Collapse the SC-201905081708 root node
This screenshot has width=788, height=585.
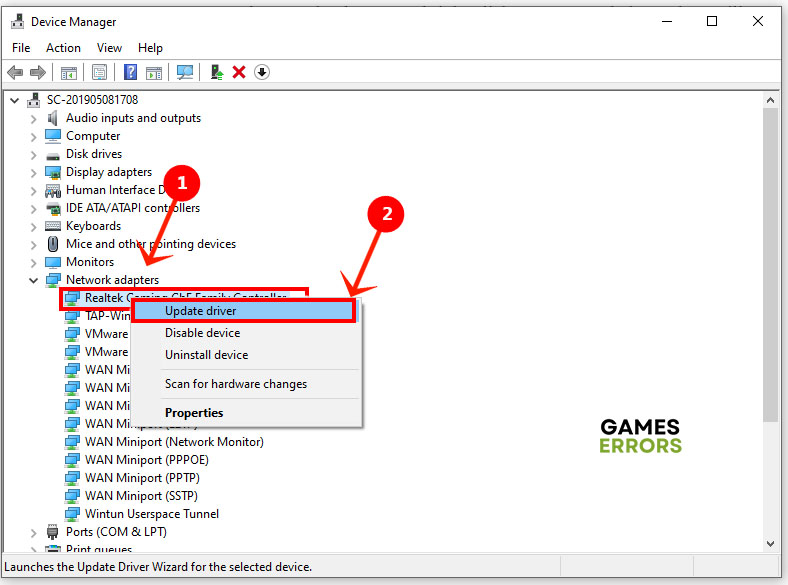[15, 101]
